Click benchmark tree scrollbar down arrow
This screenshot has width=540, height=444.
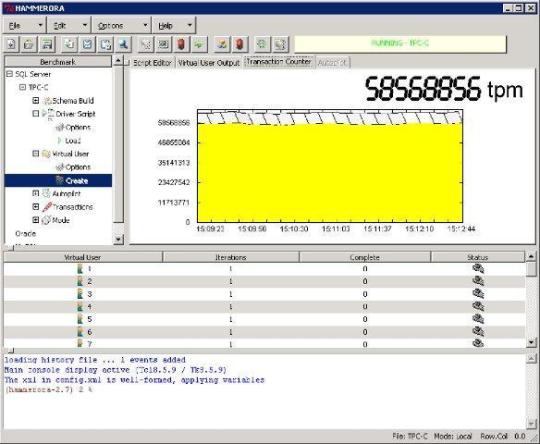[x=118, y=239]
